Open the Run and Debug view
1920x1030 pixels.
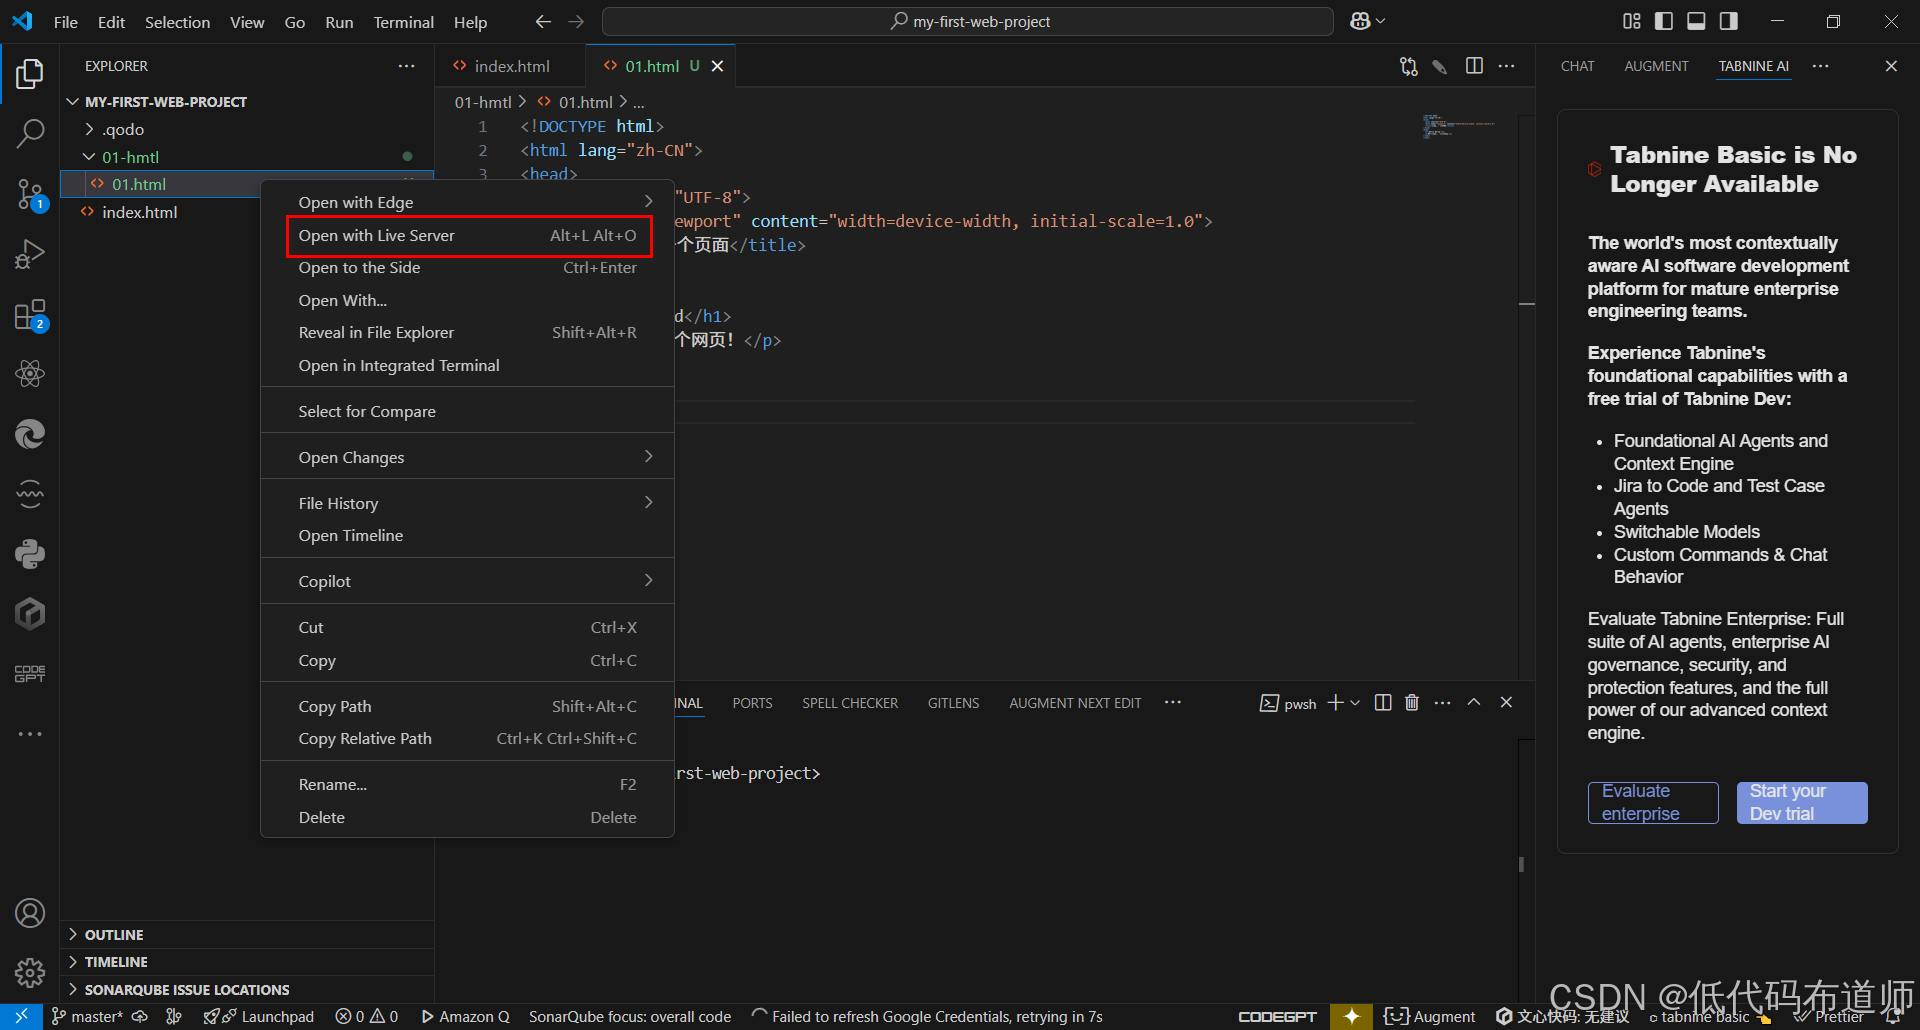pos(30,254)
